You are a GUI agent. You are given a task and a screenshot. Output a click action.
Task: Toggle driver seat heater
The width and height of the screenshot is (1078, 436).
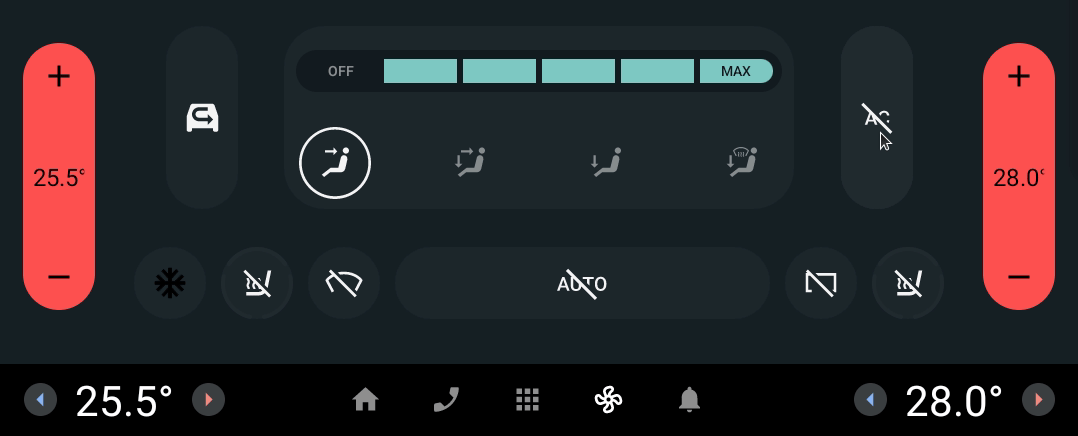click(x=257, y=283)
